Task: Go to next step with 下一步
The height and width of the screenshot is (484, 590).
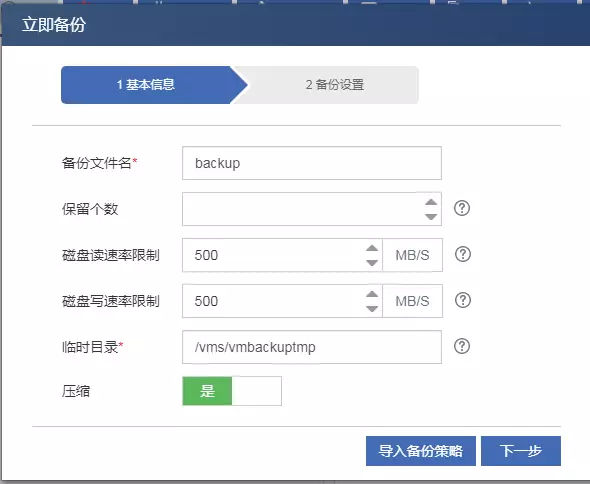Action: pos(521,451)
